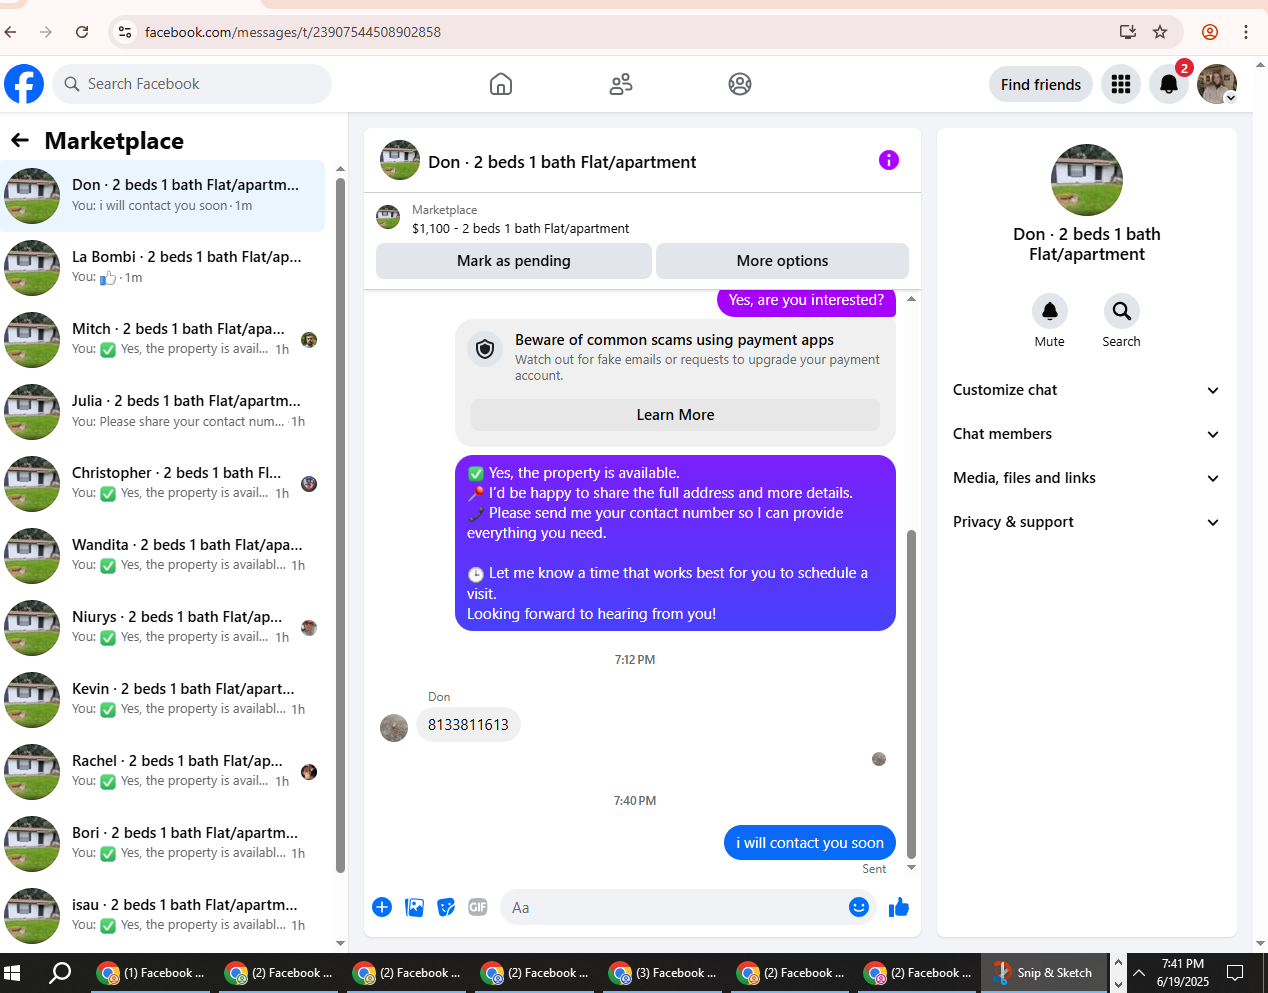Mute this conversation bell icon
The image size is (1268, 993).
(1050, 311)
